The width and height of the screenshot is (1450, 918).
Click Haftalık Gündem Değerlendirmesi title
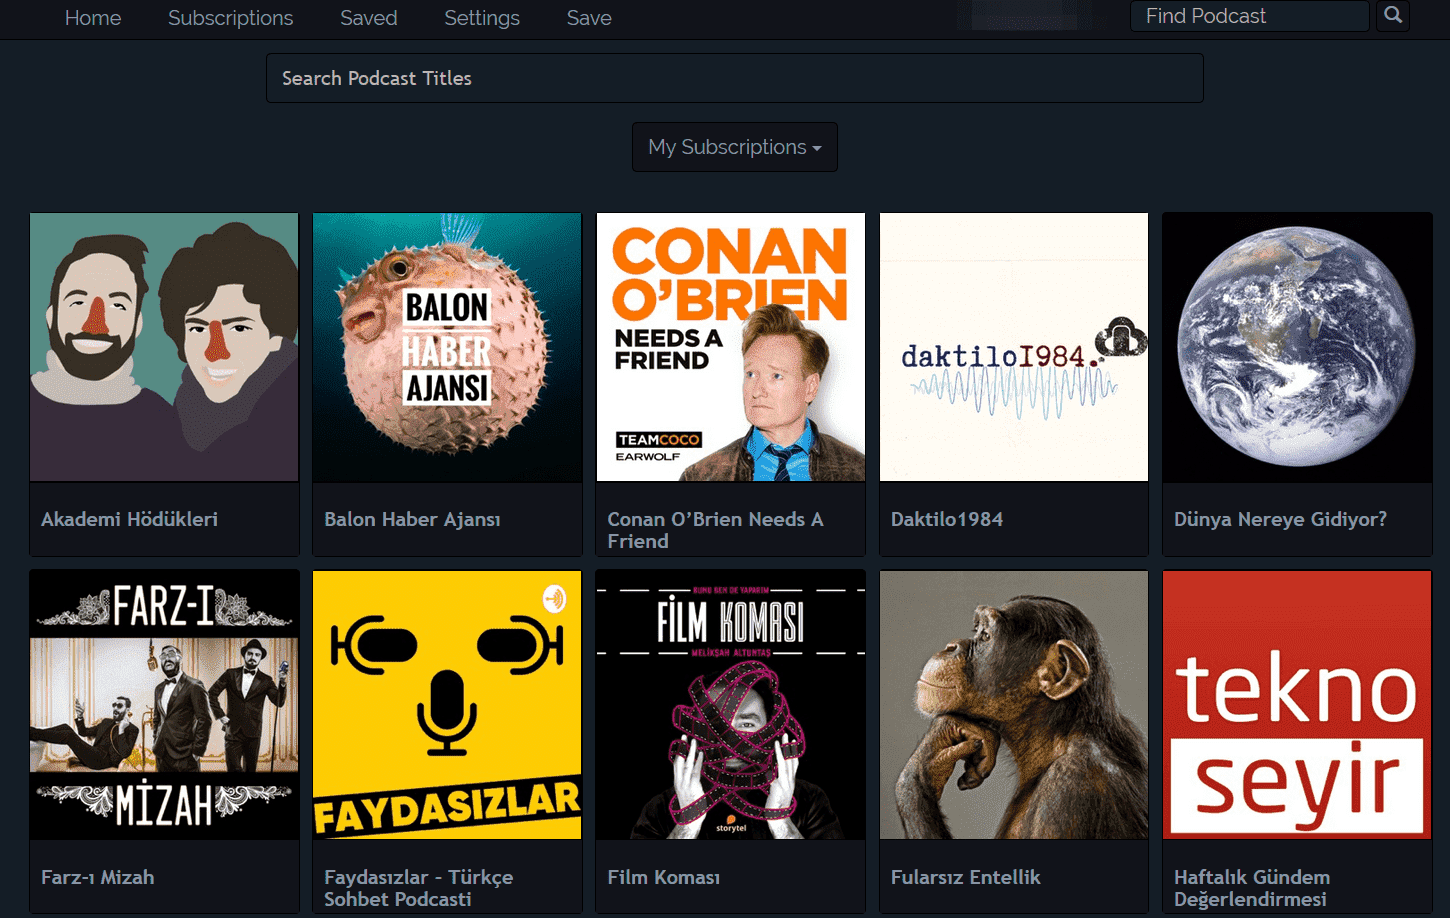point(1251,888)
